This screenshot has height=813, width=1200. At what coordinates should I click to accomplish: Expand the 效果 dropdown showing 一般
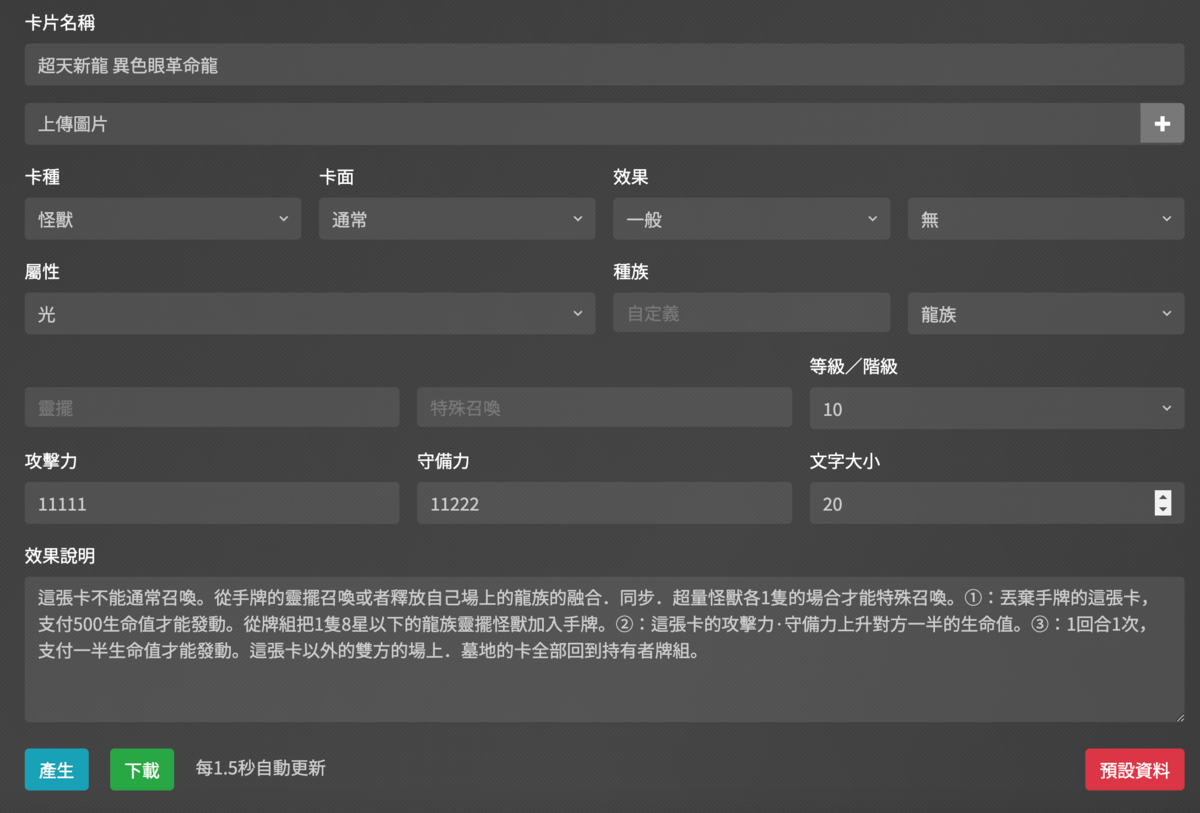(750, 219)
